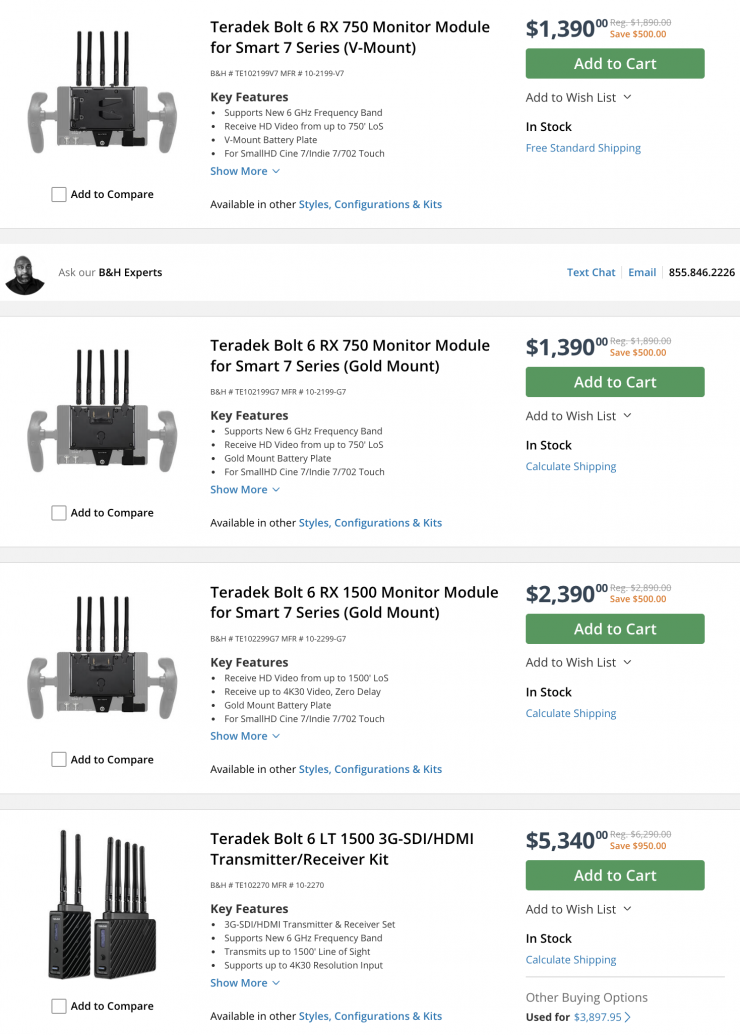Add Bolt 6 LT 1500 kit to cart
This screenshot has width=740, height=1035.
coord(615,876)
